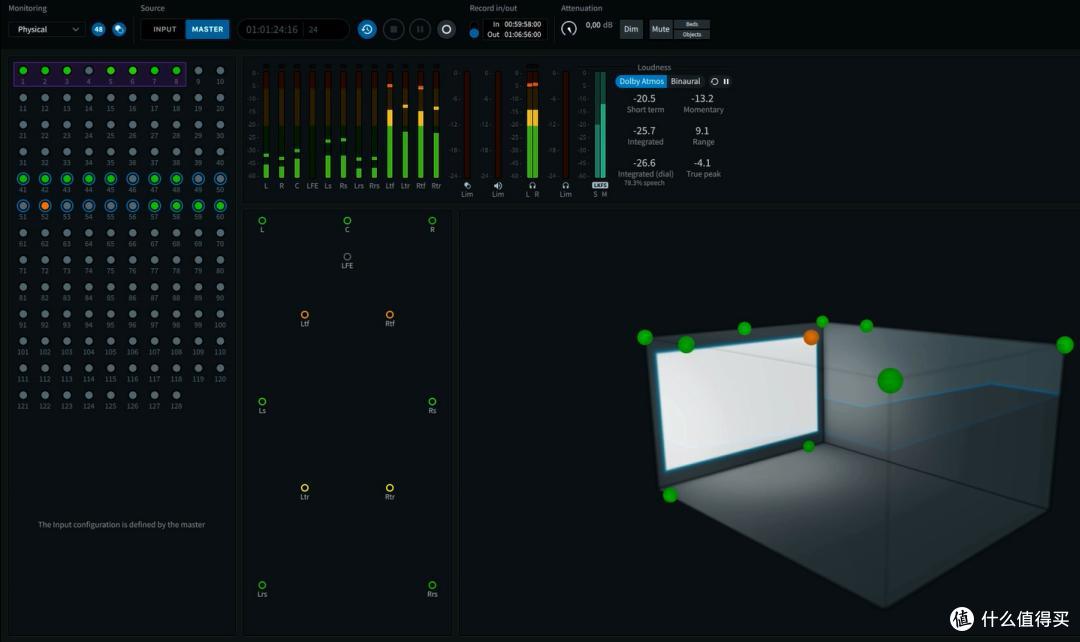Select input channel 1 indicator
The height and width of the screenshot is (642, 1080).
23,71
